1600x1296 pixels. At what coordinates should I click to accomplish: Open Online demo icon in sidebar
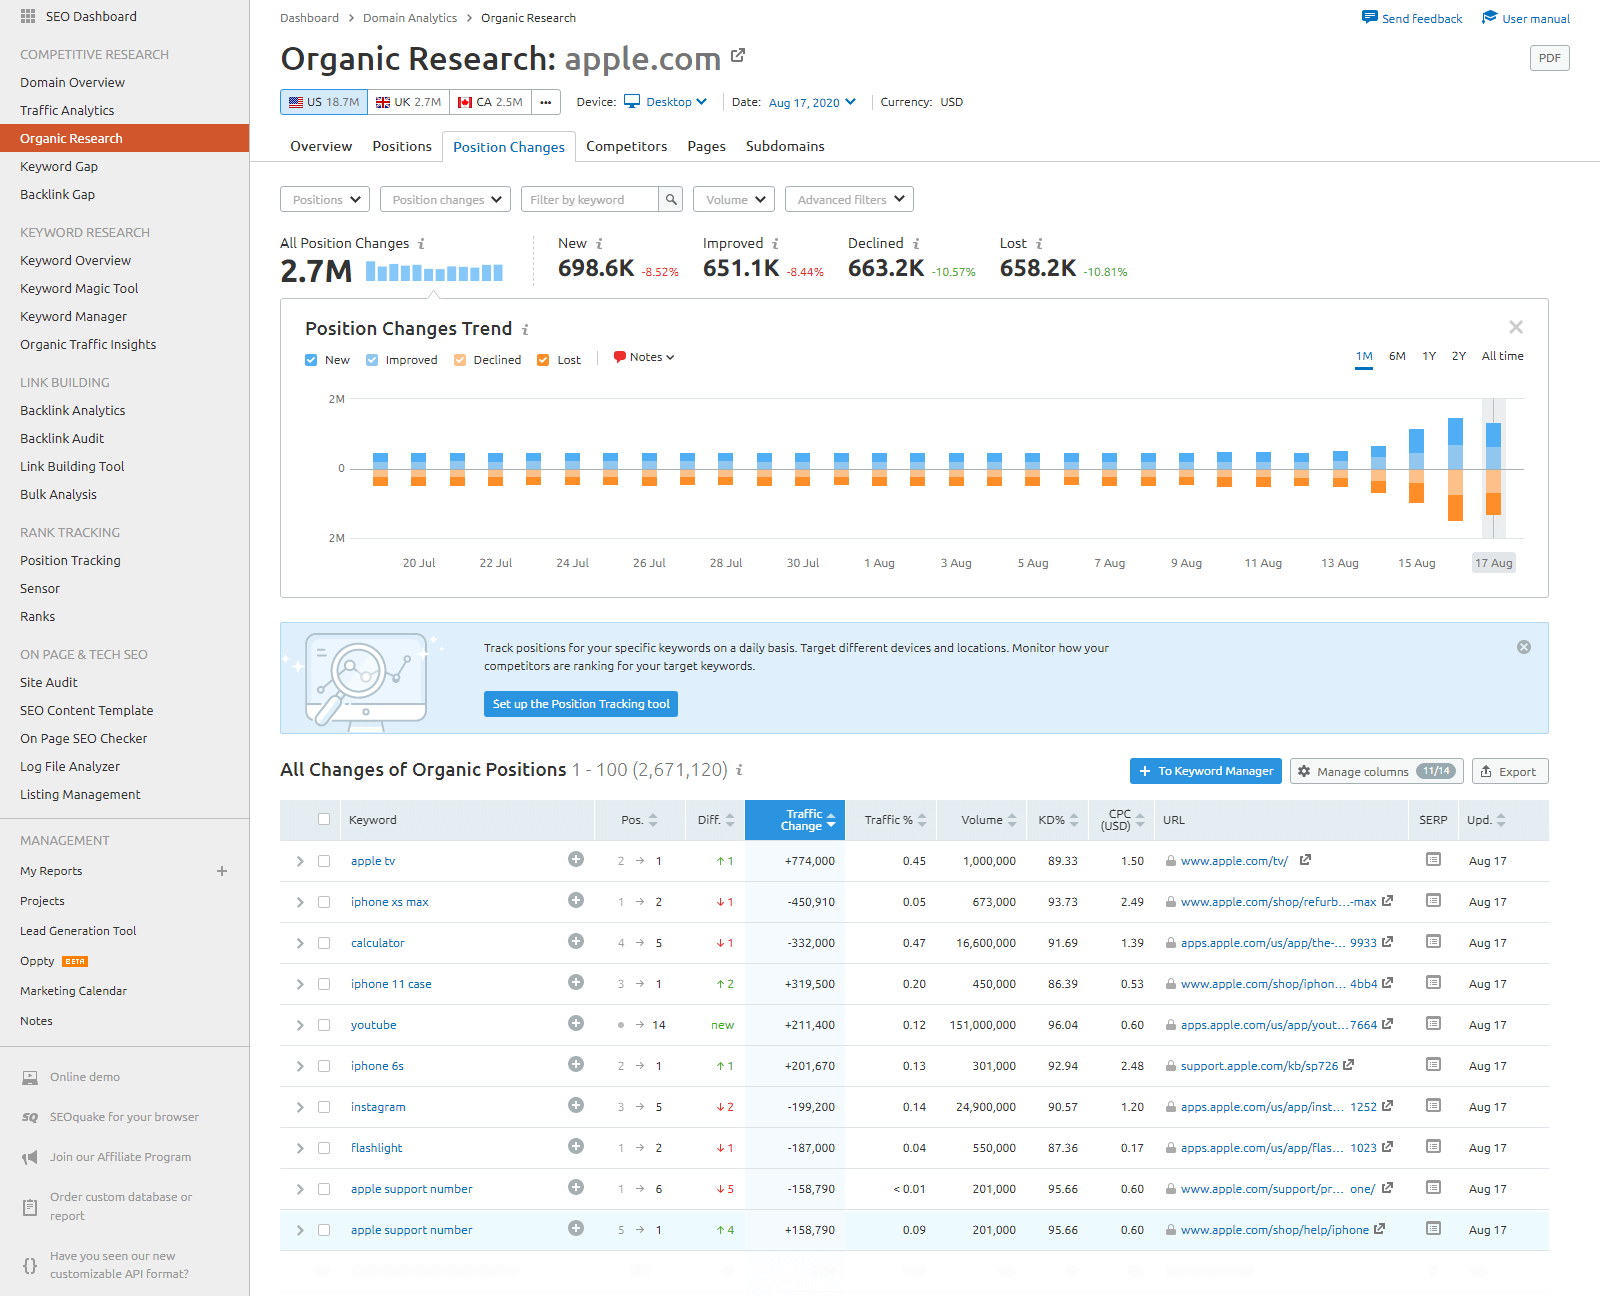tap(30, 1077)
